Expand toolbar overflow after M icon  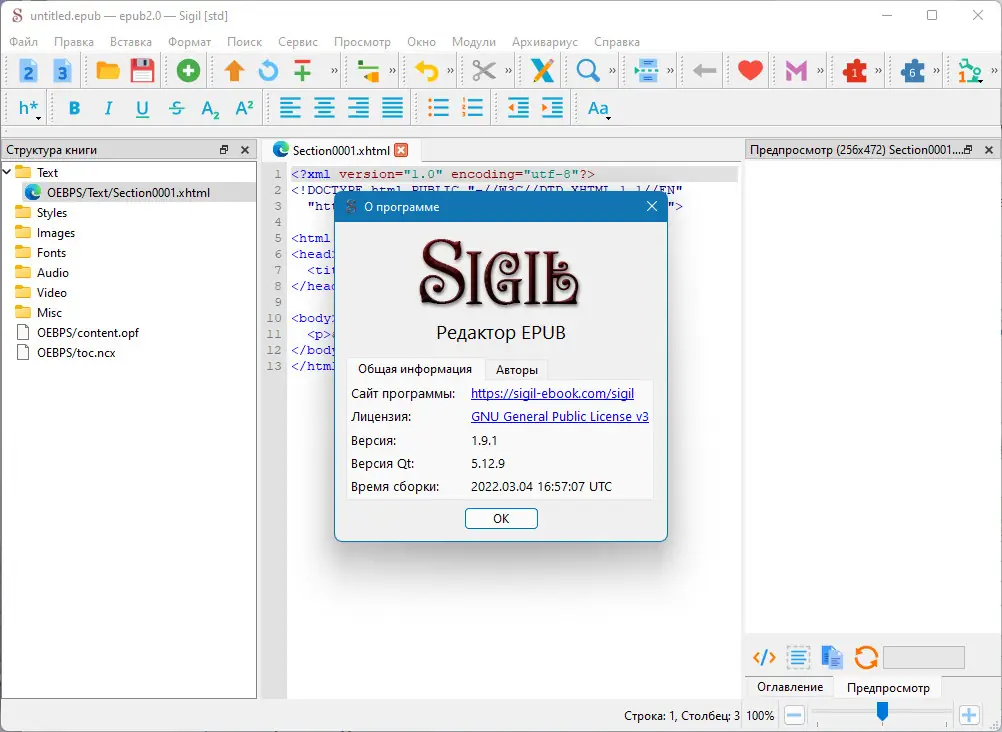pos(821,70)
